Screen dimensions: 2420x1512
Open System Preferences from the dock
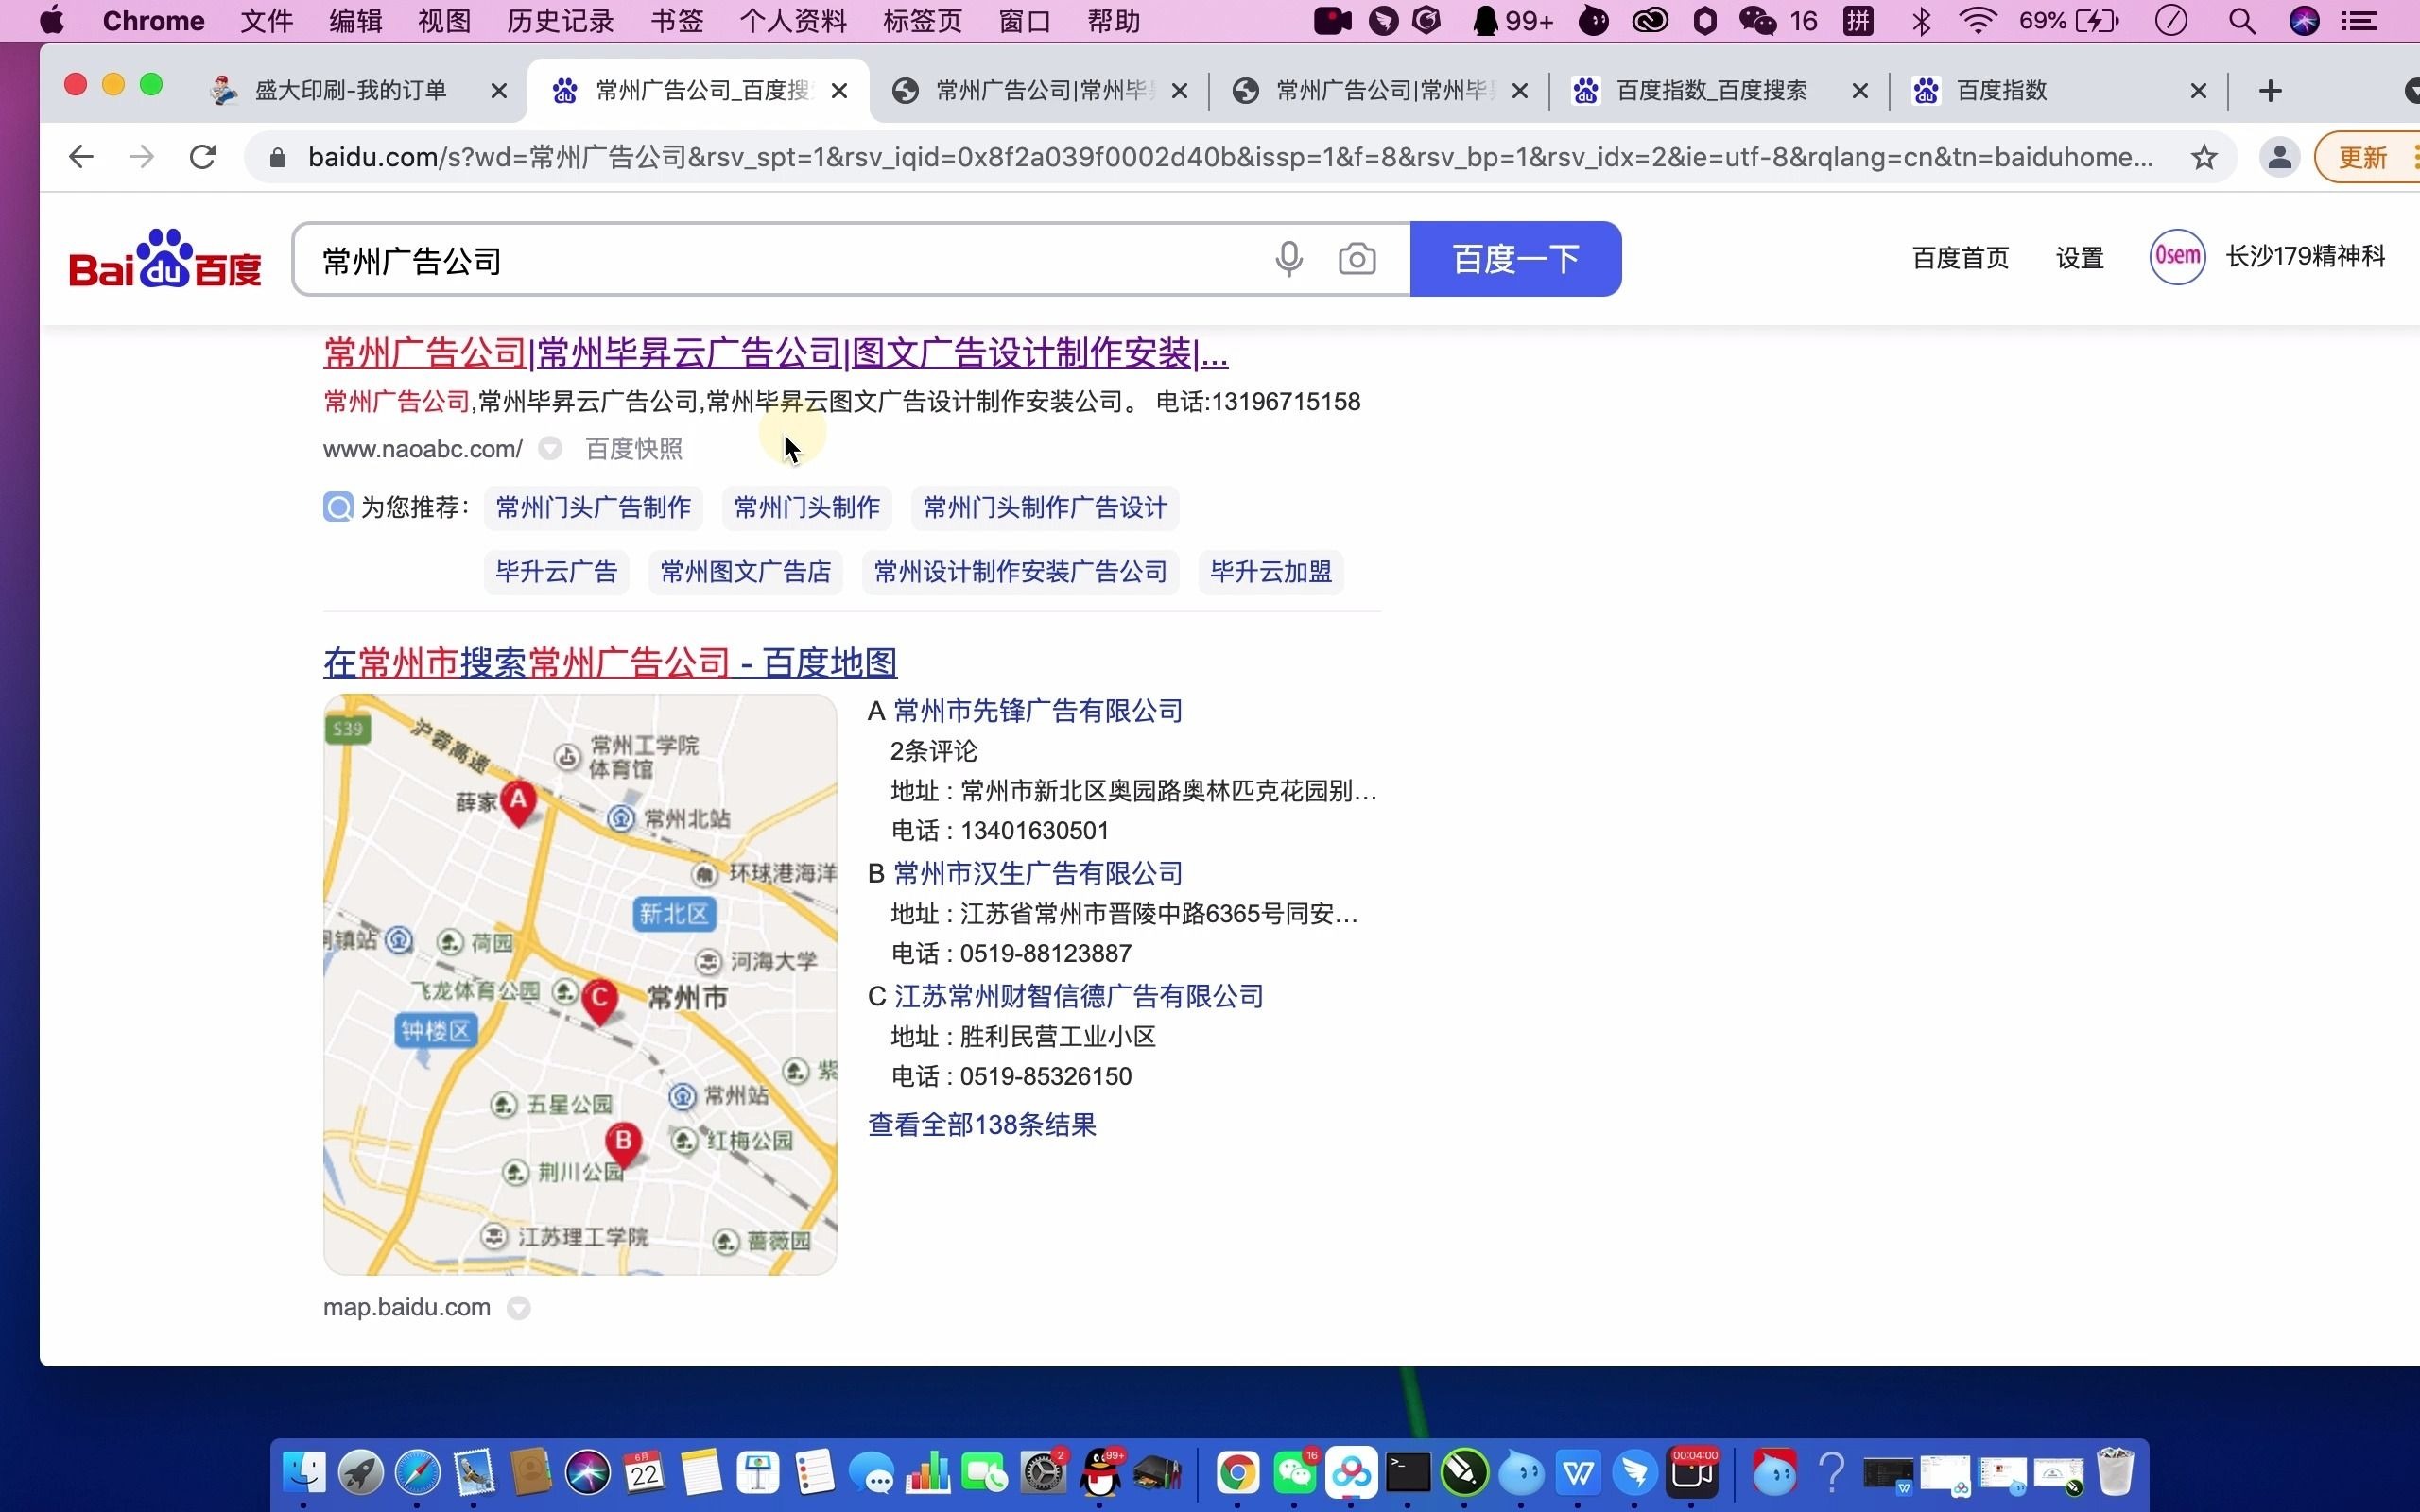point(1044,1473)
